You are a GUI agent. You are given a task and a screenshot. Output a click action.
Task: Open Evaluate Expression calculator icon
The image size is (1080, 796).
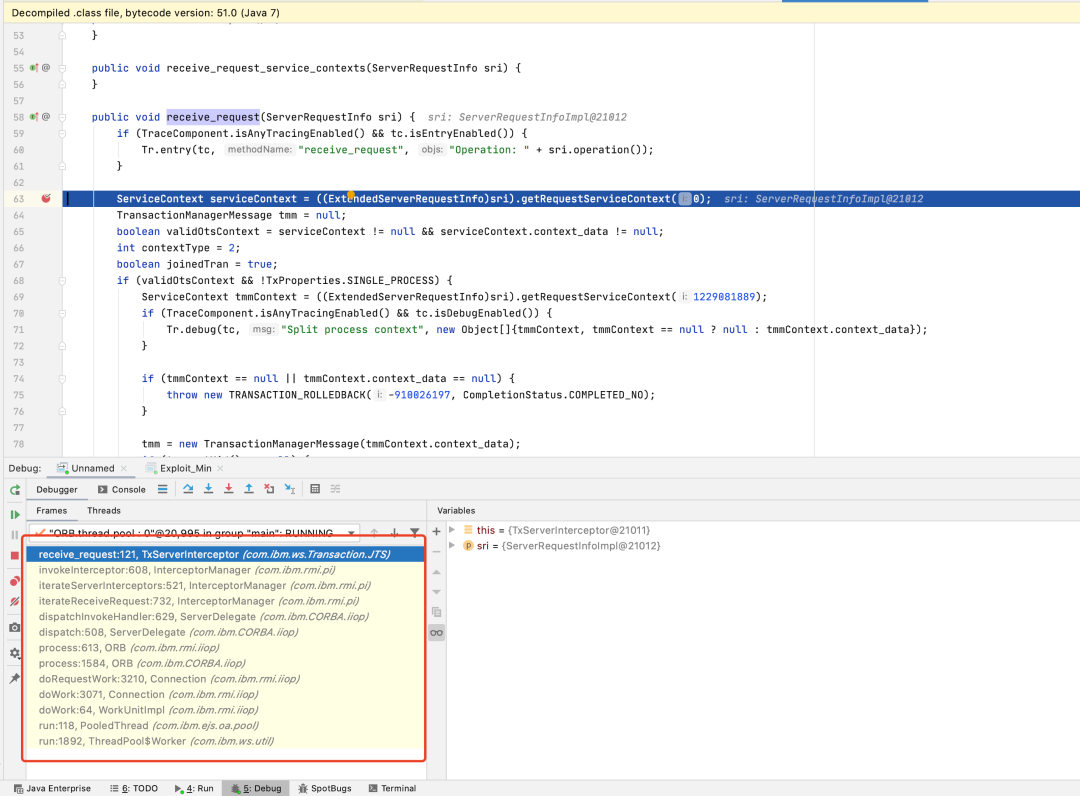315,489
